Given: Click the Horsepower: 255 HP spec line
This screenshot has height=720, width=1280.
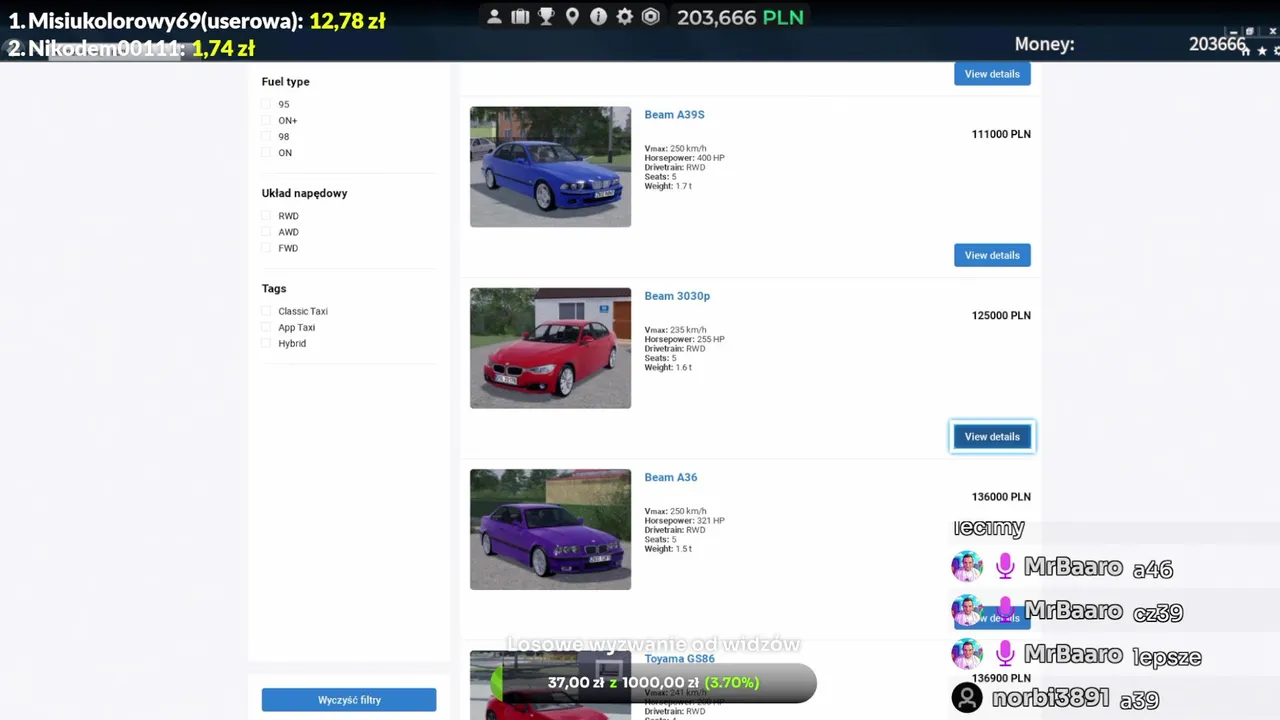Looking at the screenshot, I should [684, 339].
